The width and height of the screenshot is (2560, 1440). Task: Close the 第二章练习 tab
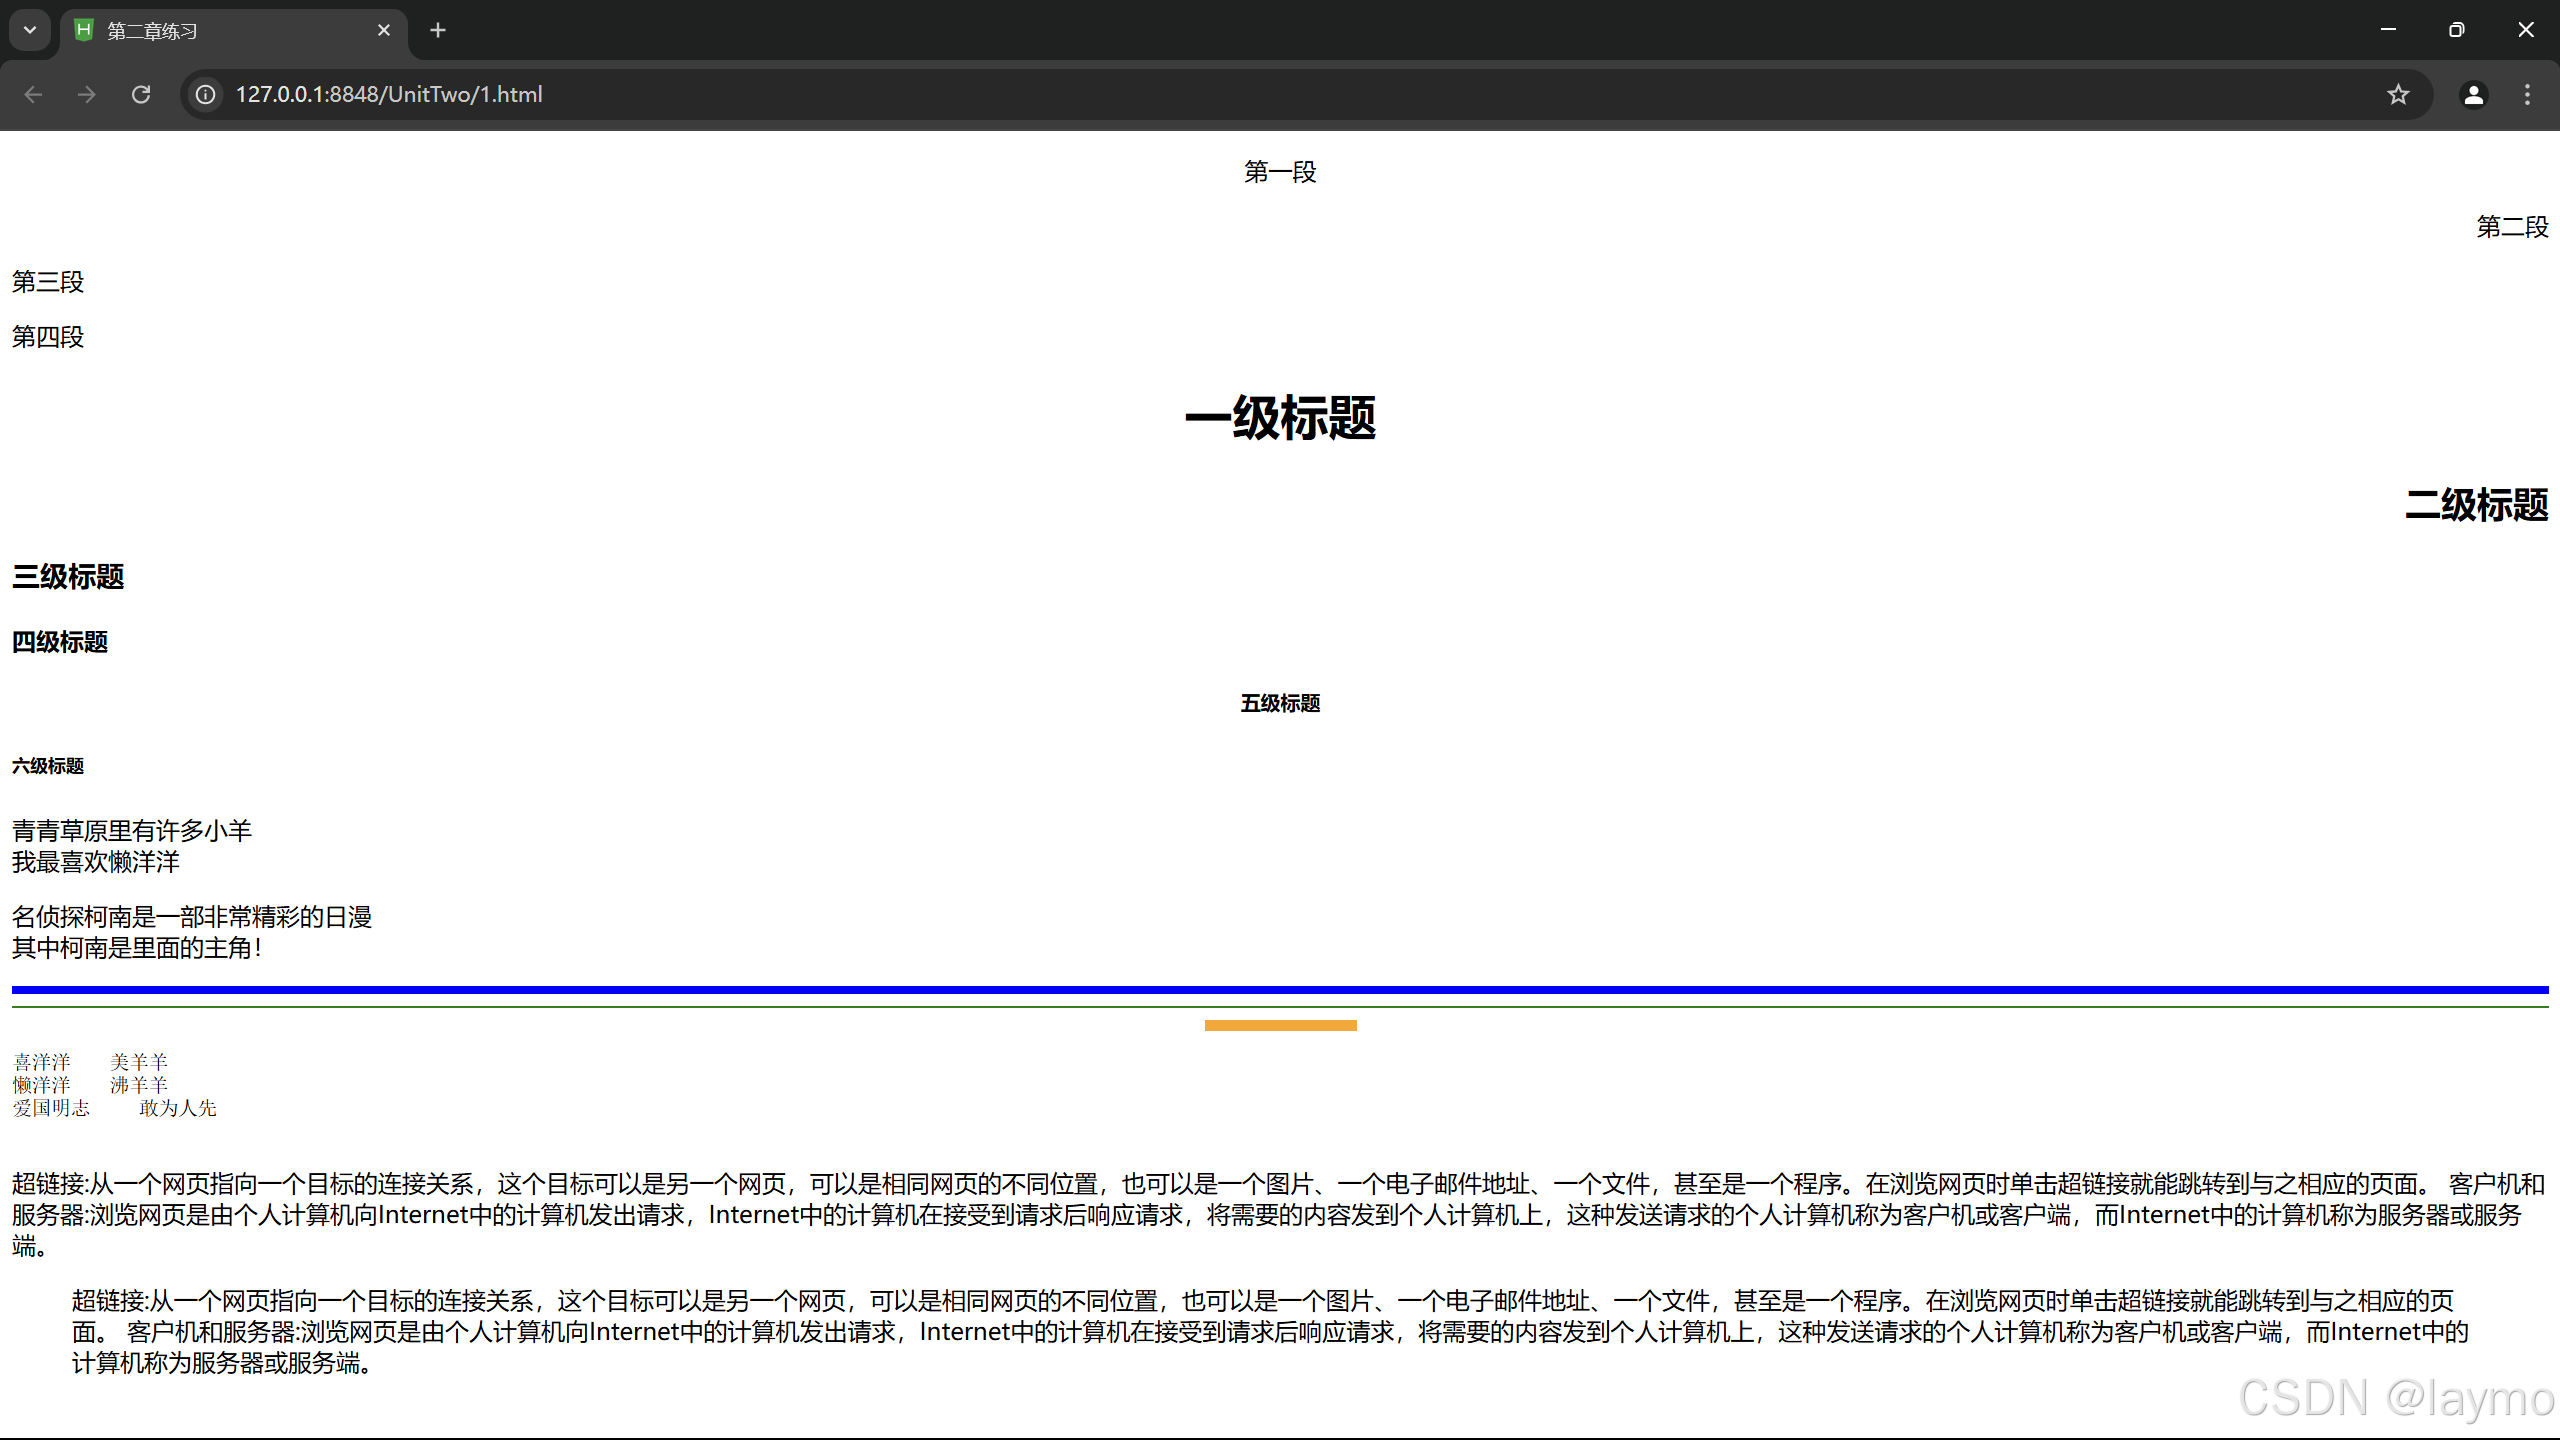click(384, 30)
